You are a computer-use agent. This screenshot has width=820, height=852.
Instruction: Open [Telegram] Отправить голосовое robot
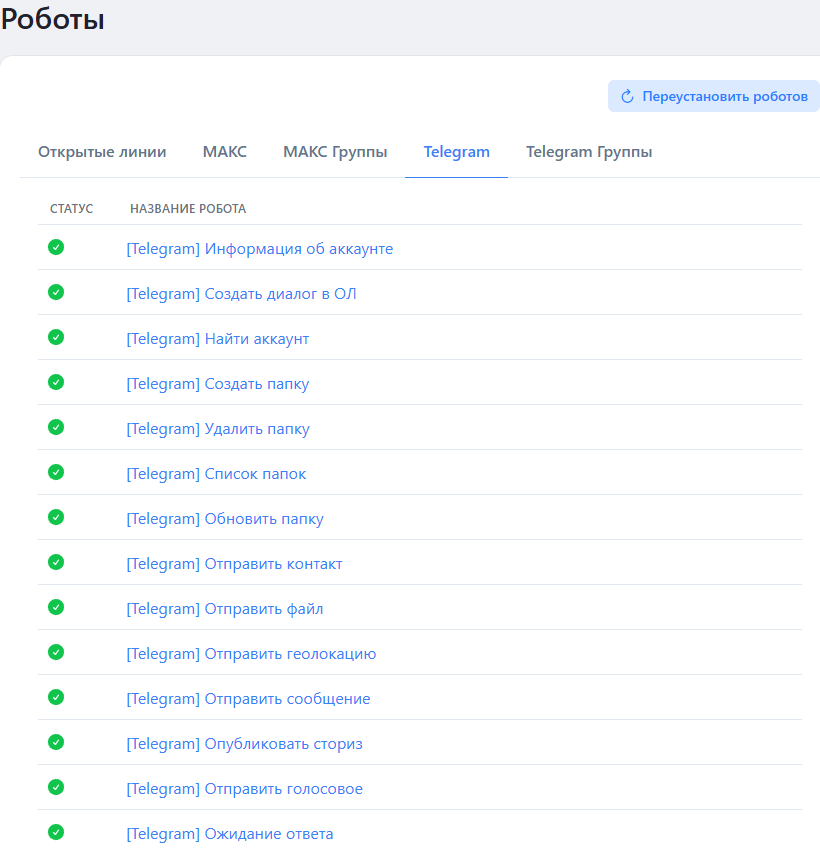point(245,789)
